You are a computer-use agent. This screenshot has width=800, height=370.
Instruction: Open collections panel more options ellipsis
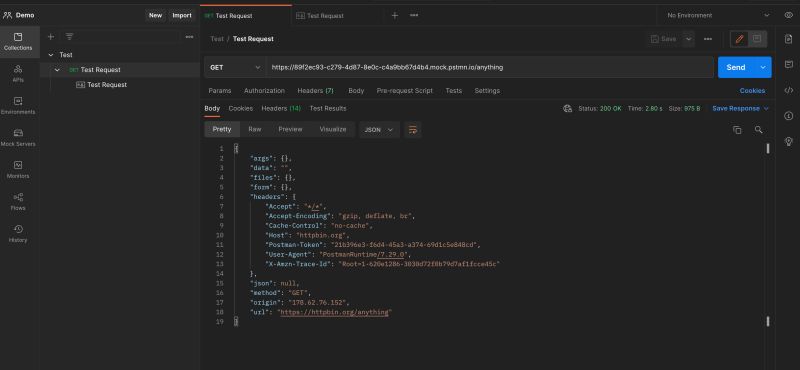(x=189, y=37)
